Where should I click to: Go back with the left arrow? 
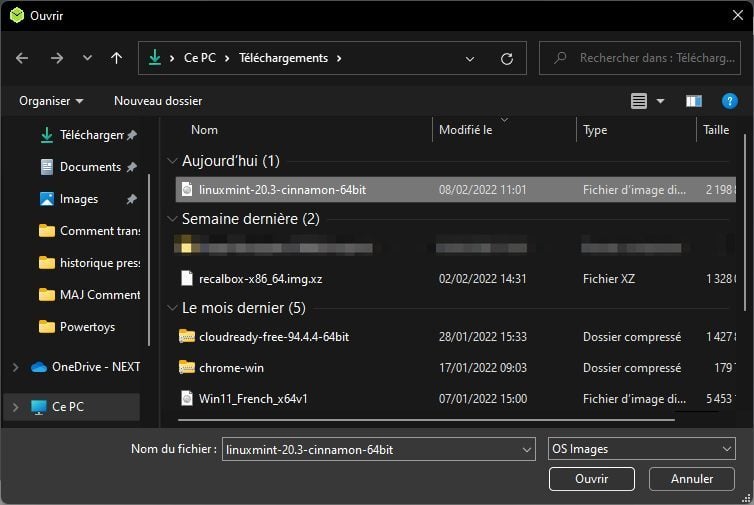click(22, 58)
